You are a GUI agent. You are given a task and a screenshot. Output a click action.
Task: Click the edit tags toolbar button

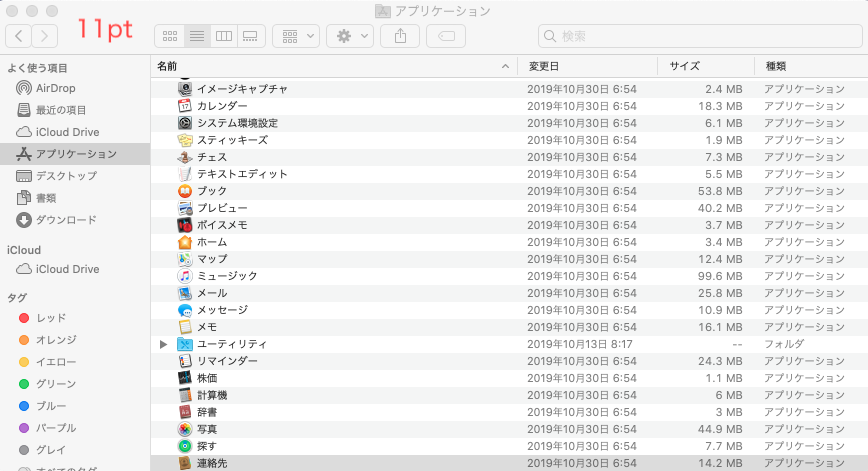(x=446, y=37)
